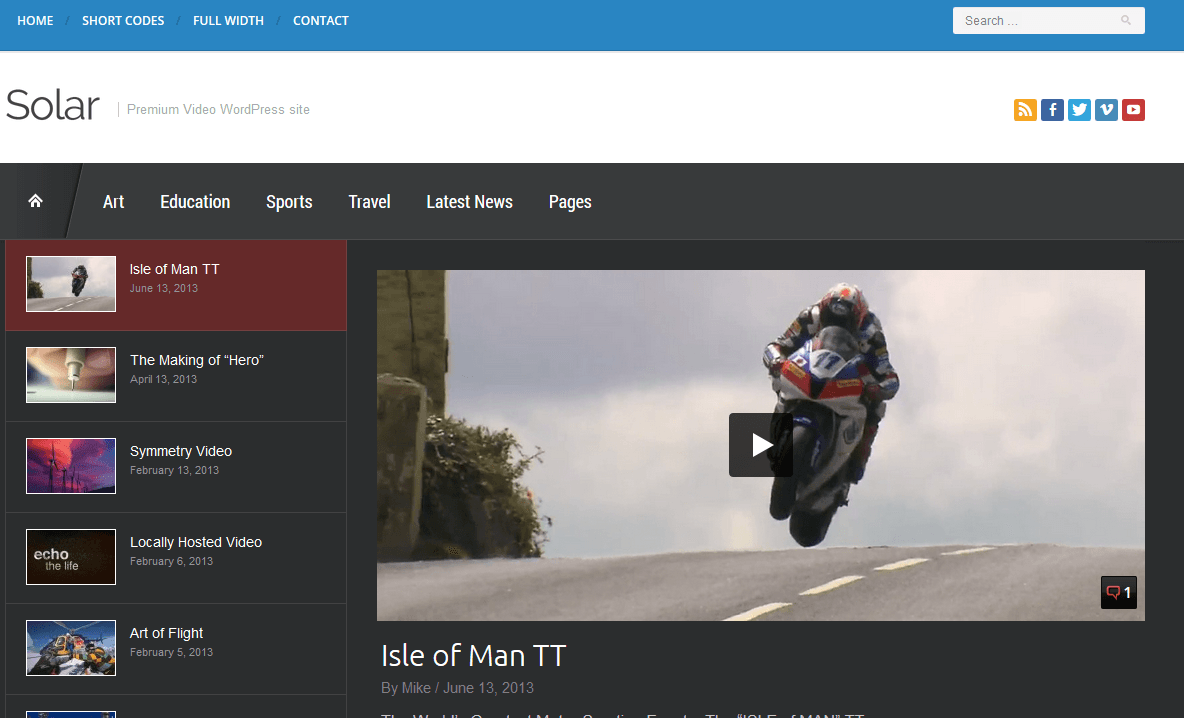Open the Vimeo social icon
This screenshot has height=718, width=1184.
point(1106,109)
